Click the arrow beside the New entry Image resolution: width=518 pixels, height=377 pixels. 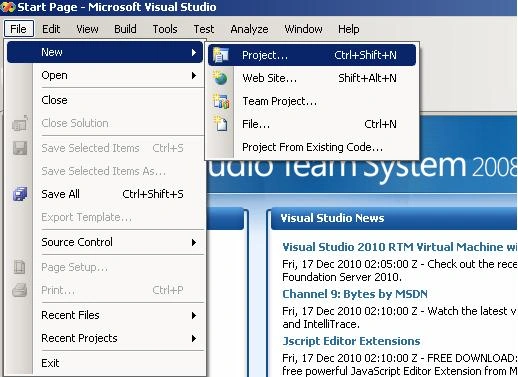click(x=194, y=52)
